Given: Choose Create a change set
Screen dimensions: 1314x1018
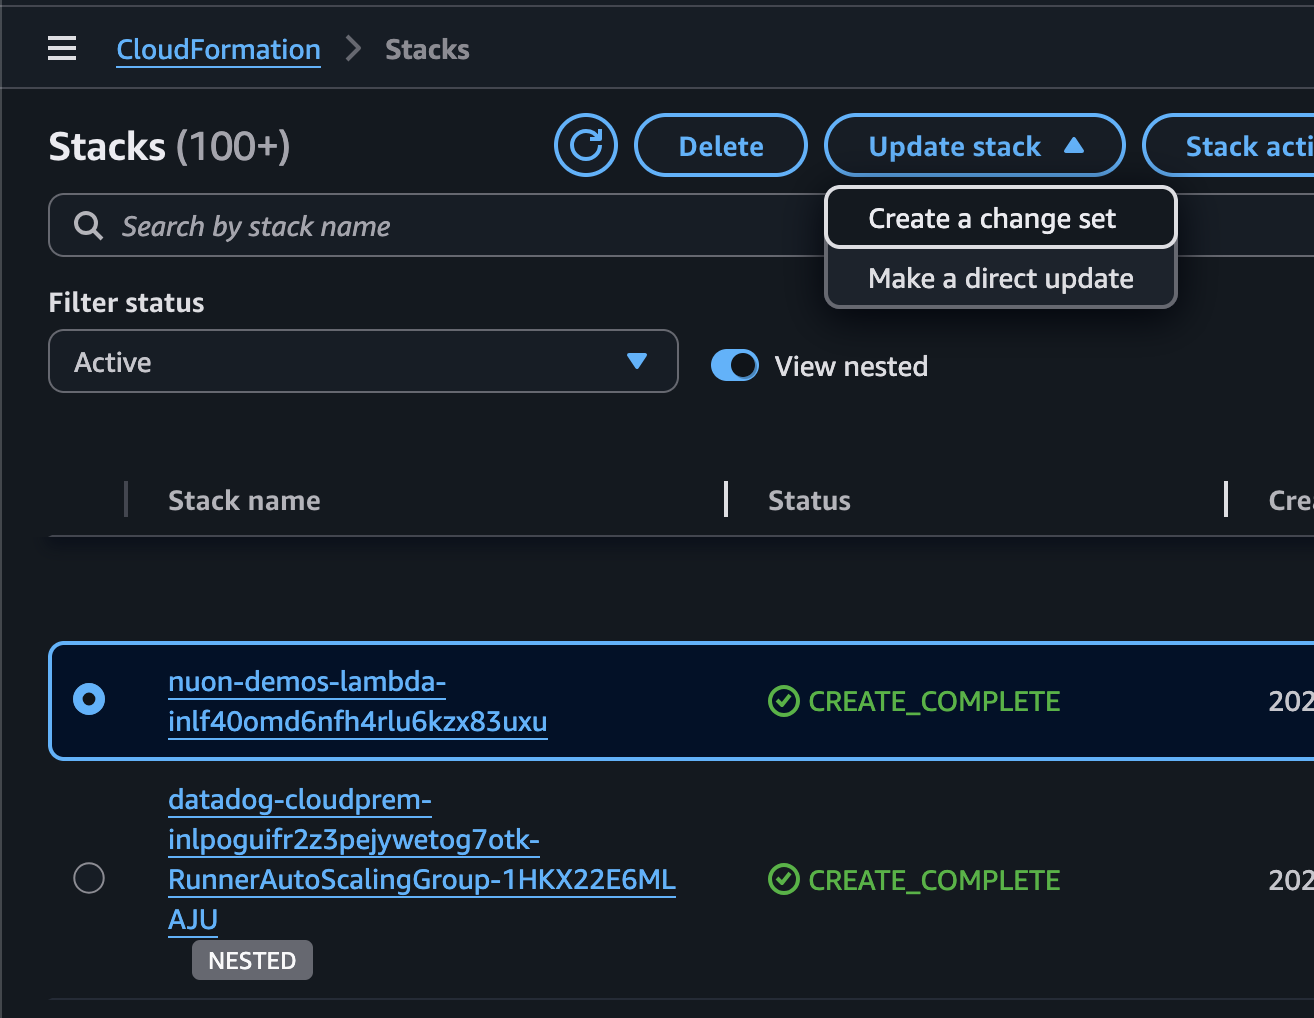Looking at the screenshot, I should (x=999, y=217).
